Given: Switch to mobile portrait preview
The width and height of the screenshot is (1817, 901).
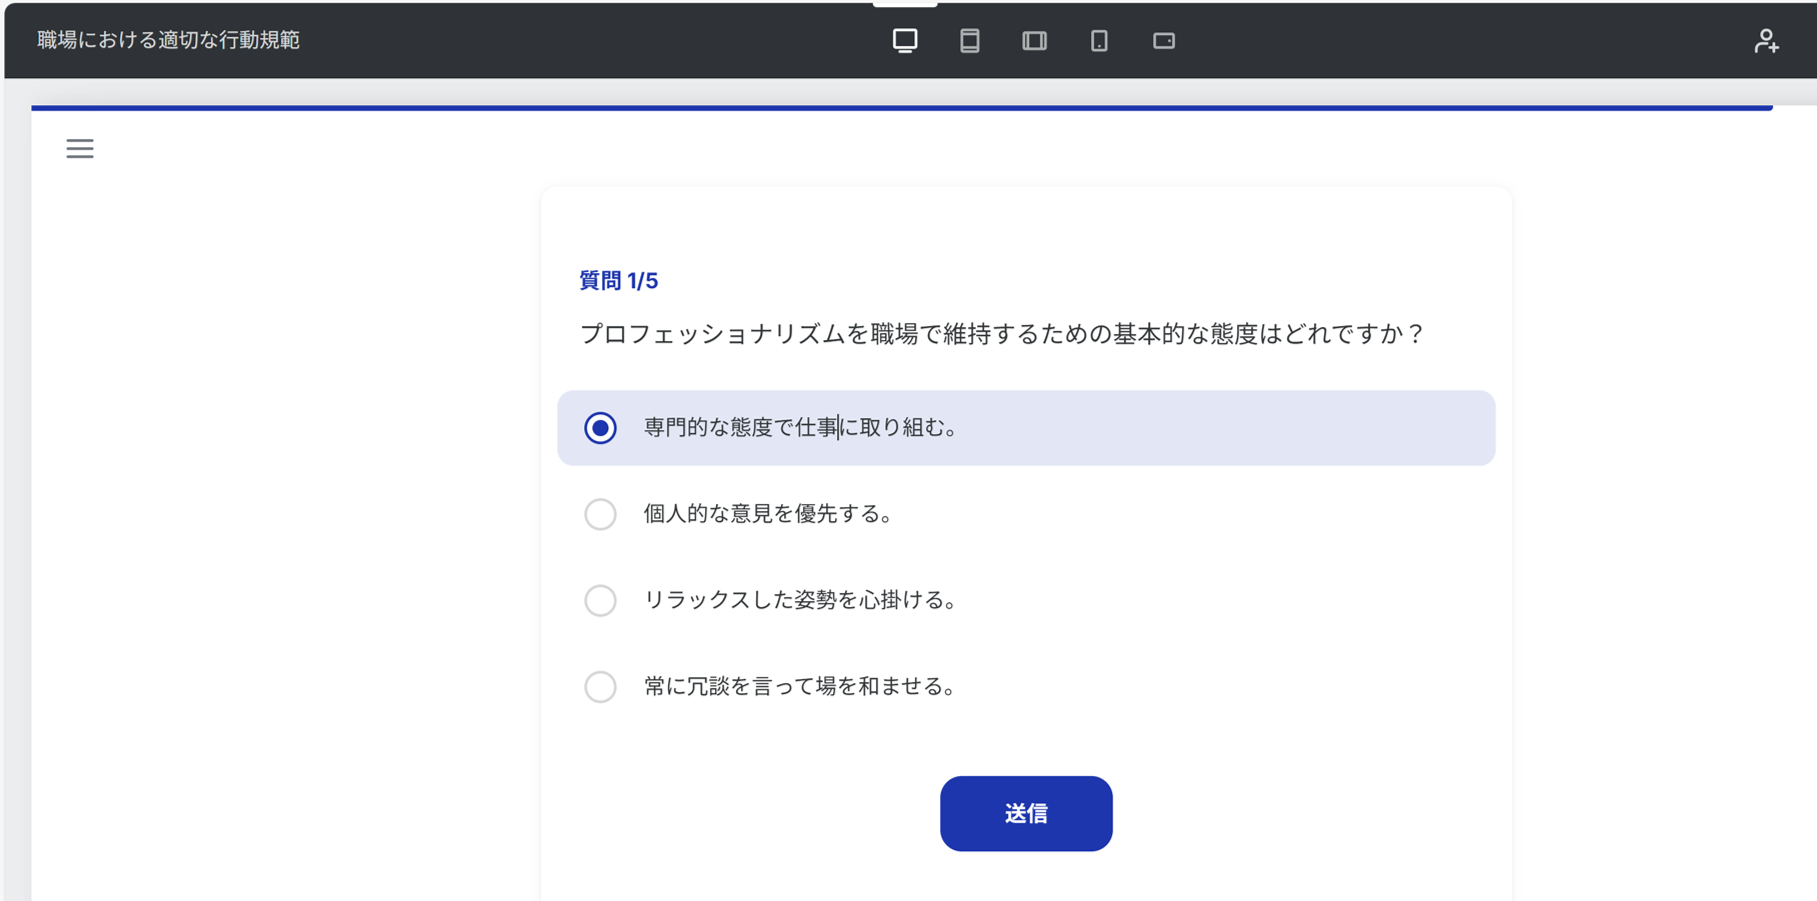Looking at the screenshot, I should [1099, 40].
